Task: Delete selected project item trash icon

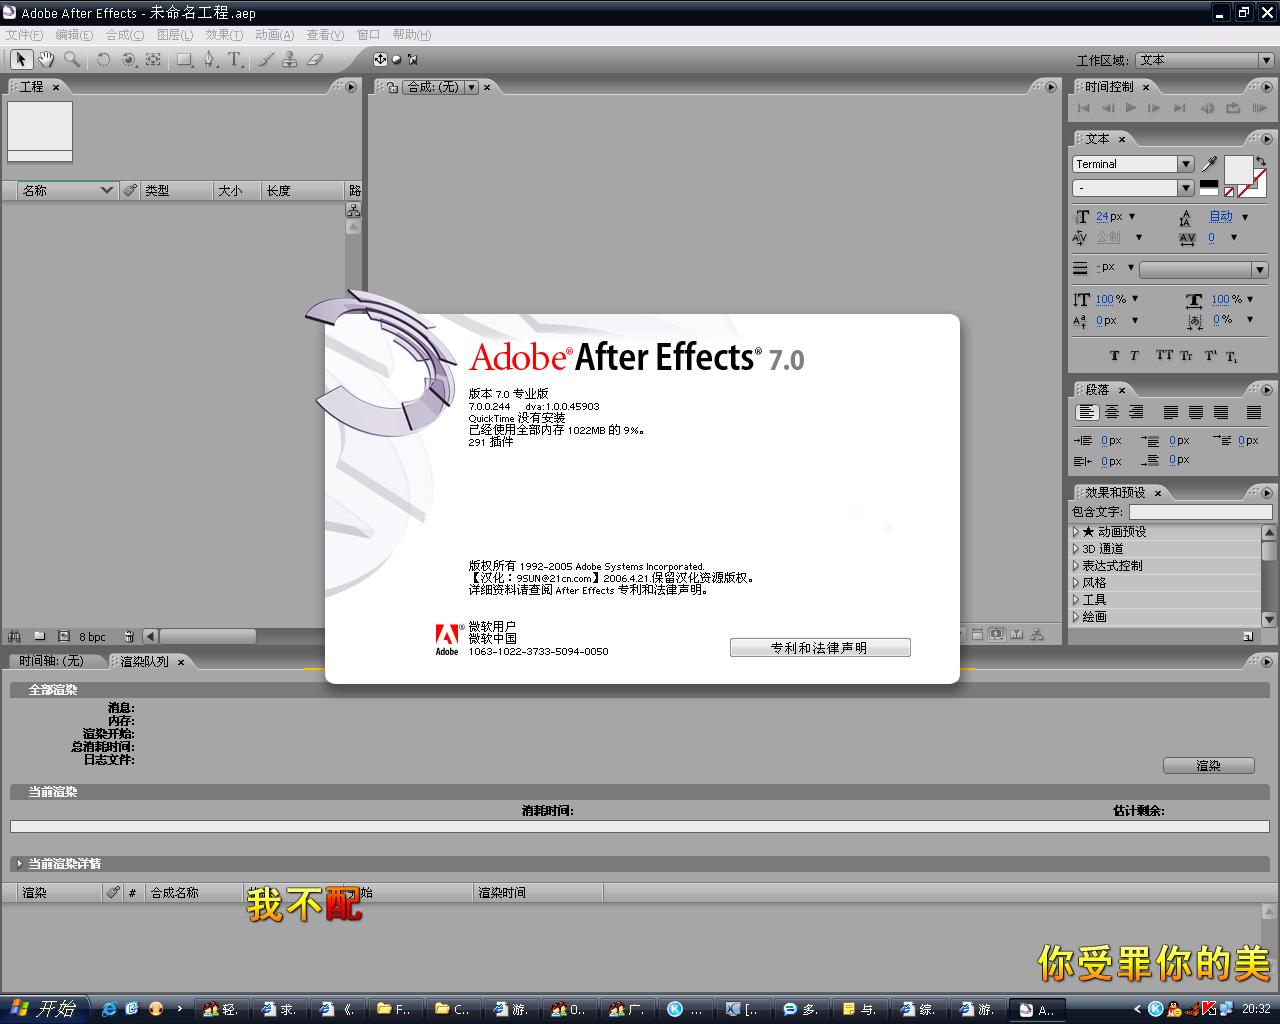Action: [x=129, y=636]
